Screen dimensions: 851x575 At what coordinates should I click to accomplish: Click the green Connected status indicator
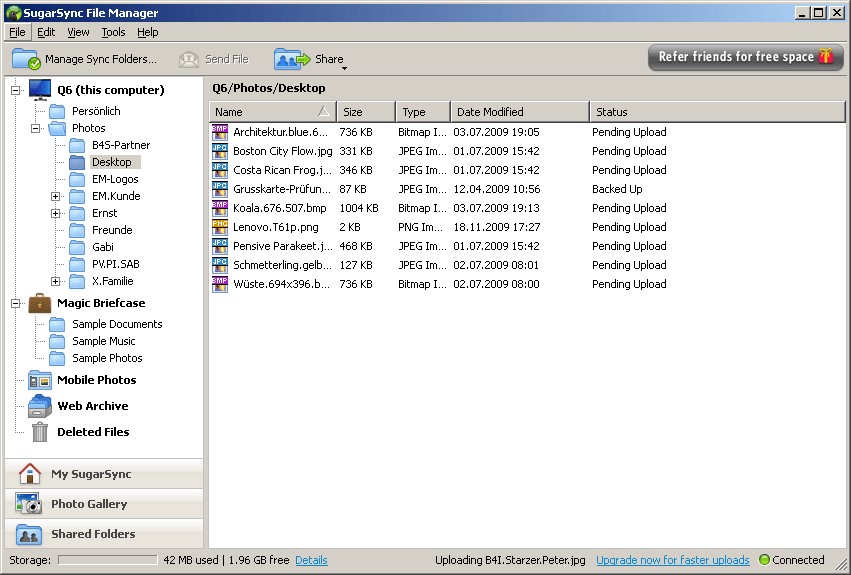[765, 560]
